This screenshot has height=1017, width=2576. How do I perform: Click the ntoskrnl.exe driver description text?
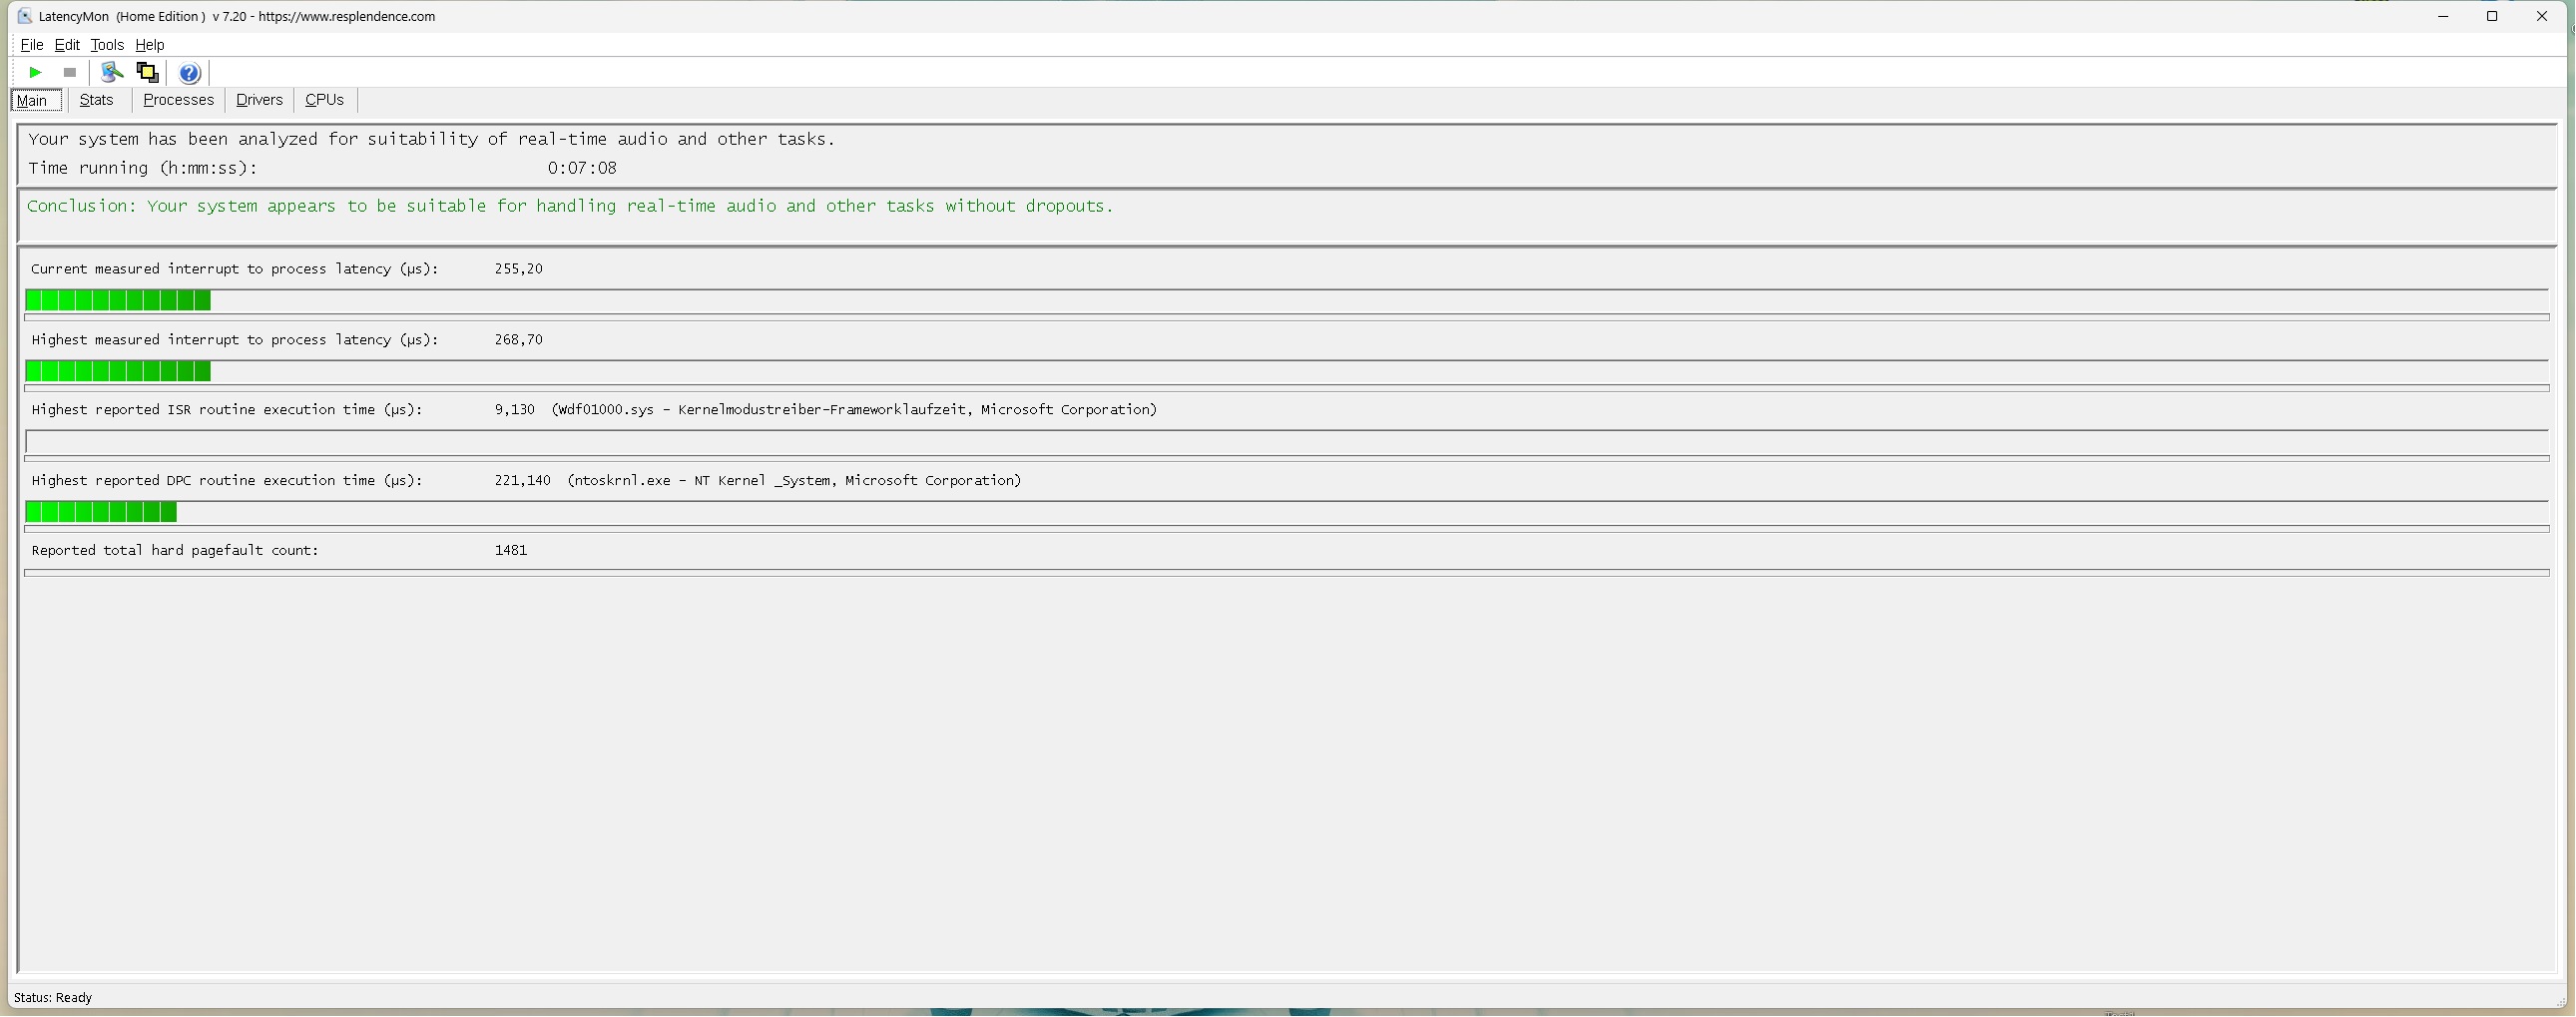[x=795, y=481]
